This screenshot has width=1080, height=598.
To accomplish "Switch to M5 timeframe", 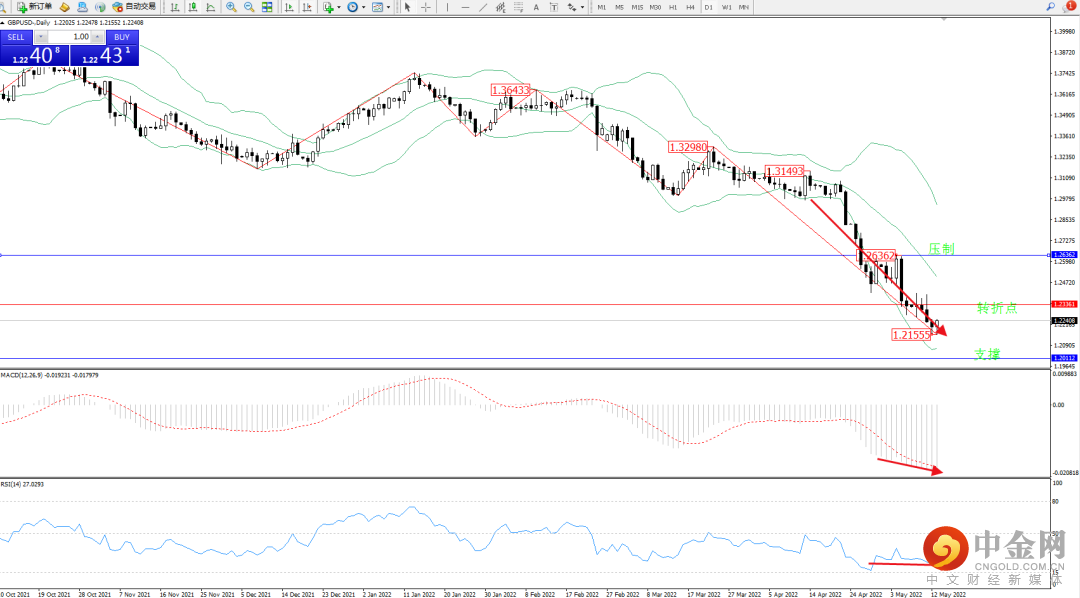I will (x=619, y=7).
